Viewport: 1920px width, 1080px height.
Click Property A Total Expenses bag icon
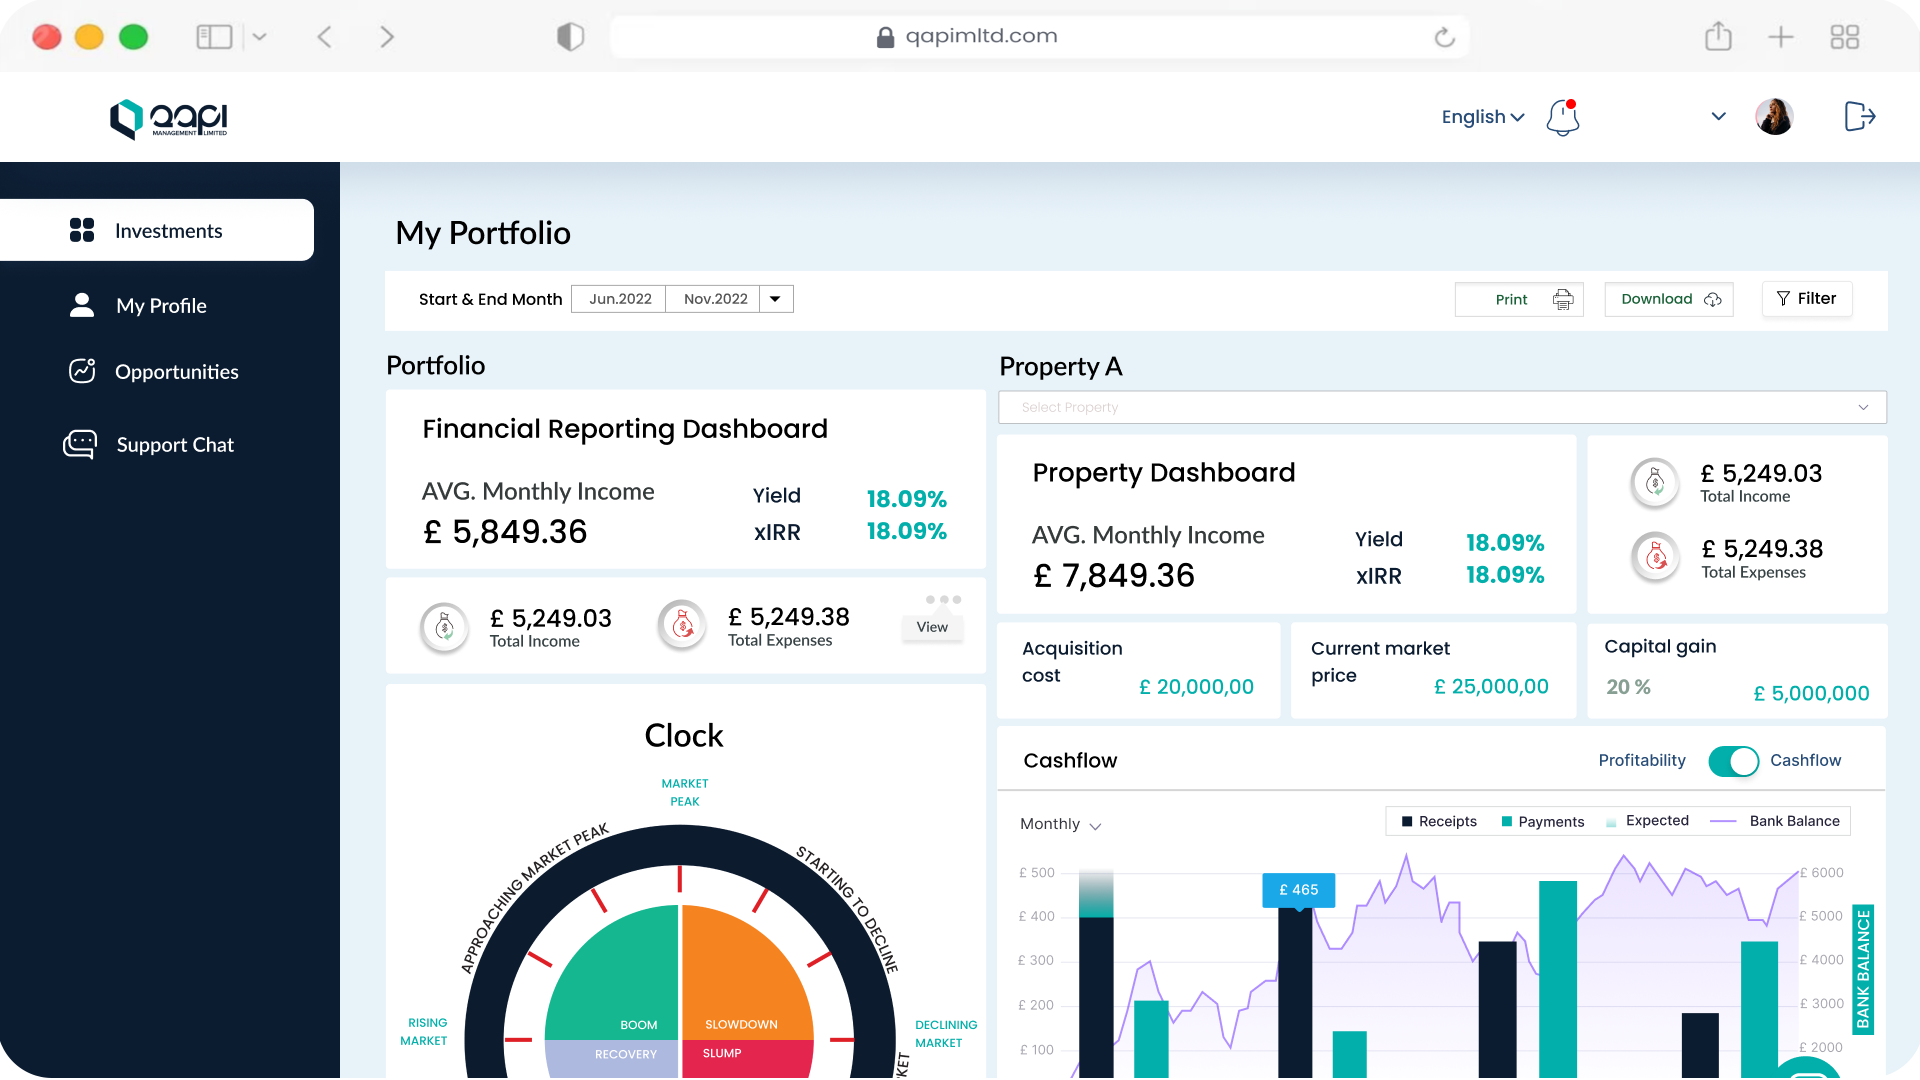click(x=1656, y=557)
